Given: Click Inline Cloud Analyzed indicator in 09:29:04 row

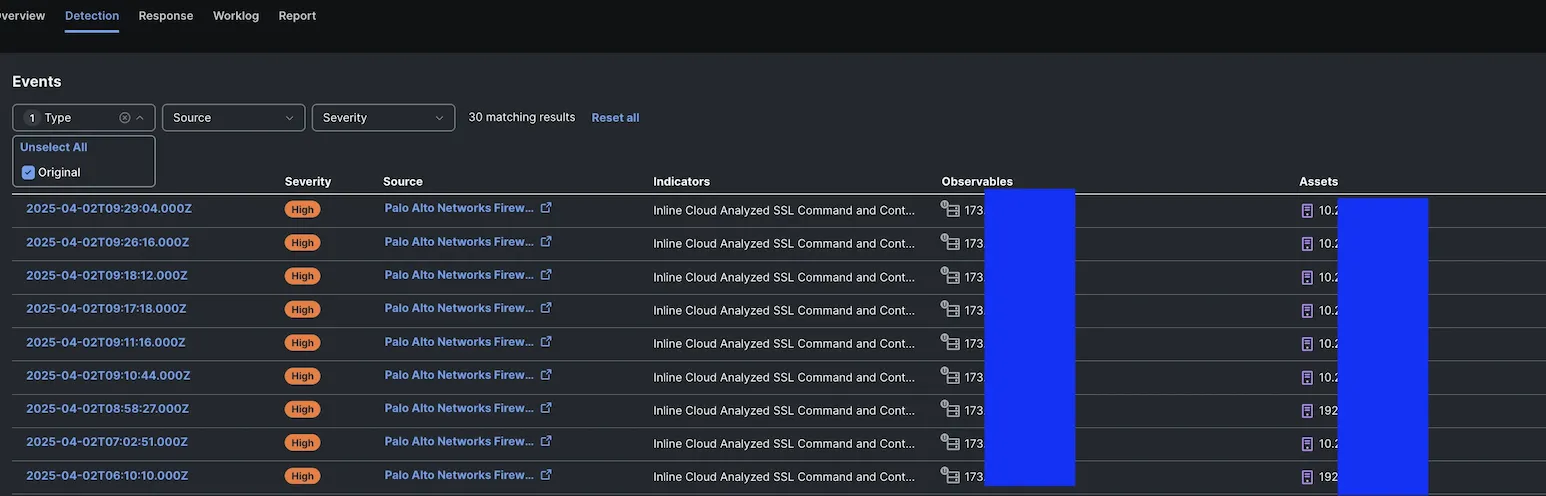Looking at the screenshot, I should (x=784, y=210).
